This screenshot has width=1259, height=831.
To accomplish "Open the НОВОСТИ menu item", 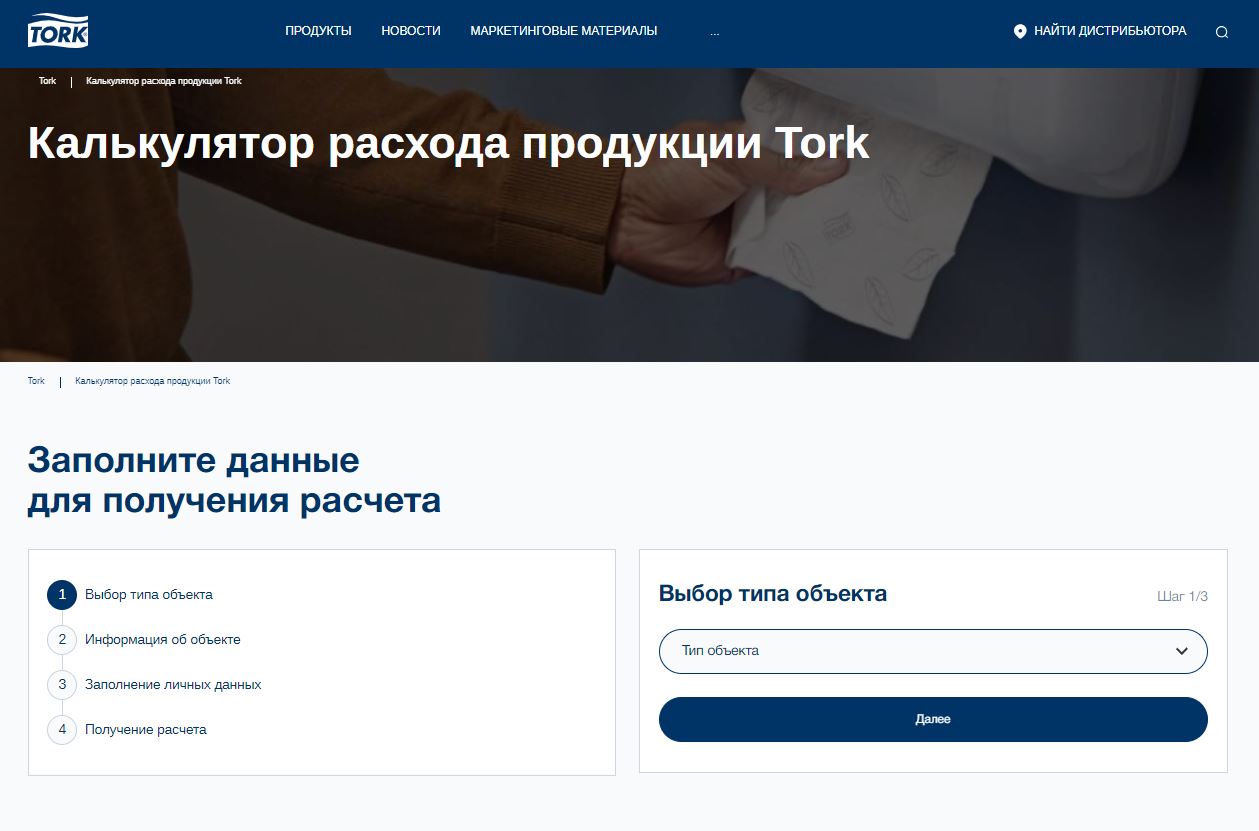I will coord(411,31).
